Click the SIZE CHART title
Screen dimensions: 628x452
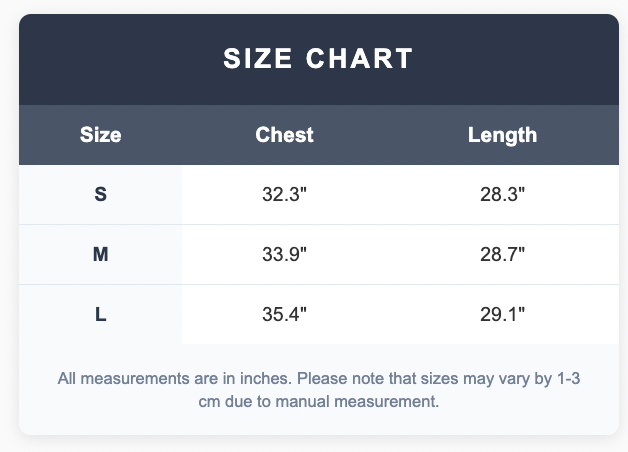tap(318, 58)
